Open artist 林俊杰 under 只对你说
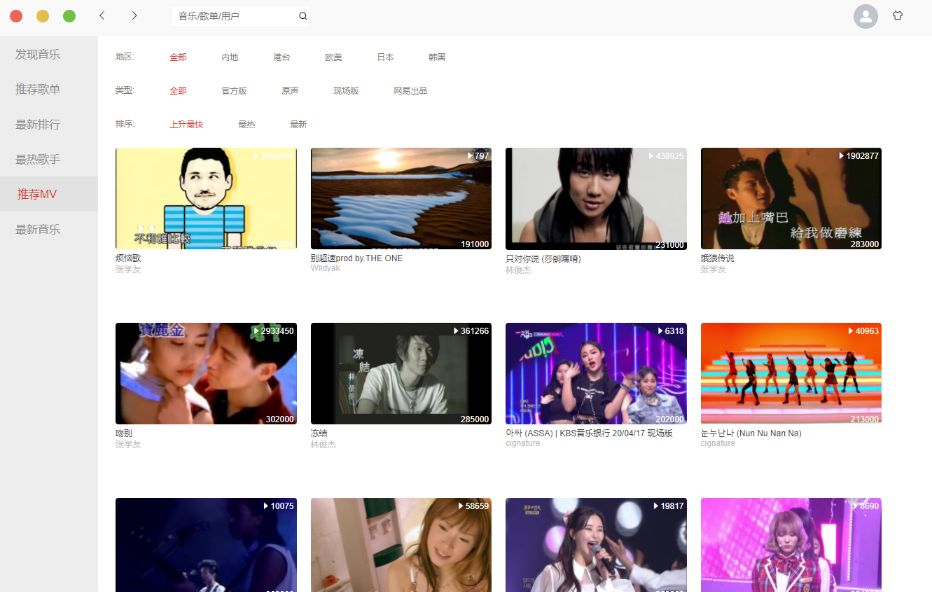This screenshot has height=592, width=932. [518, 270]
